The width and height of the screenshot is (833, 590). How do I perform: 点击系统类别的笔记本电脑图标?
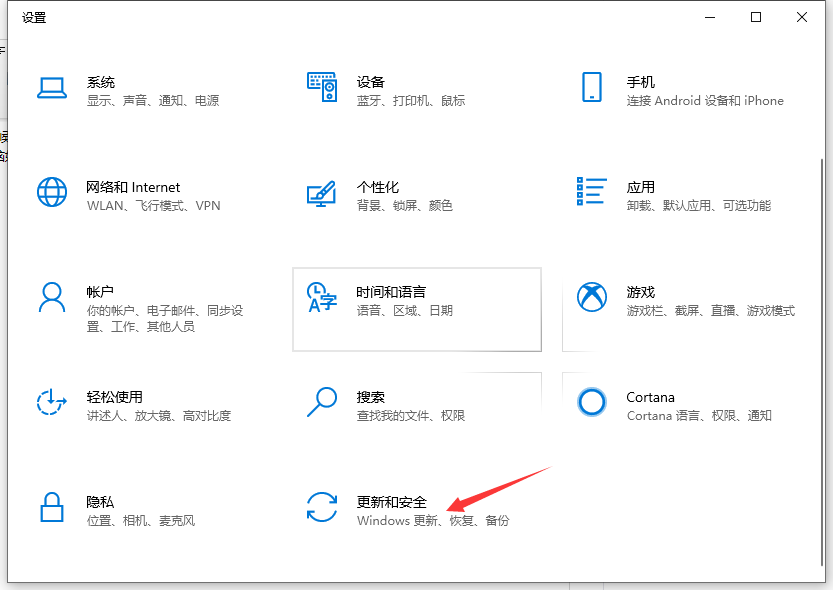click(52, 88)
